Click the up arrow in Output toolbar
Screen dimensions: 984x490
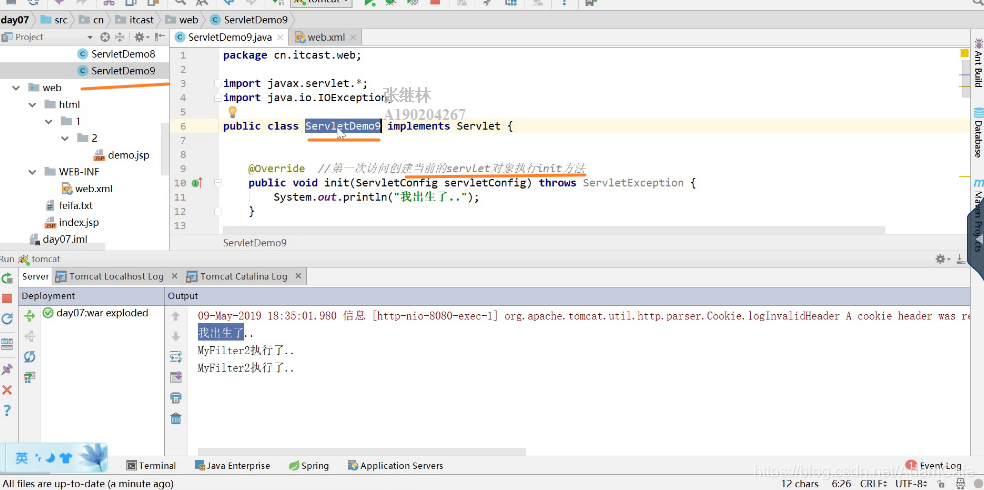pos(176,316)
